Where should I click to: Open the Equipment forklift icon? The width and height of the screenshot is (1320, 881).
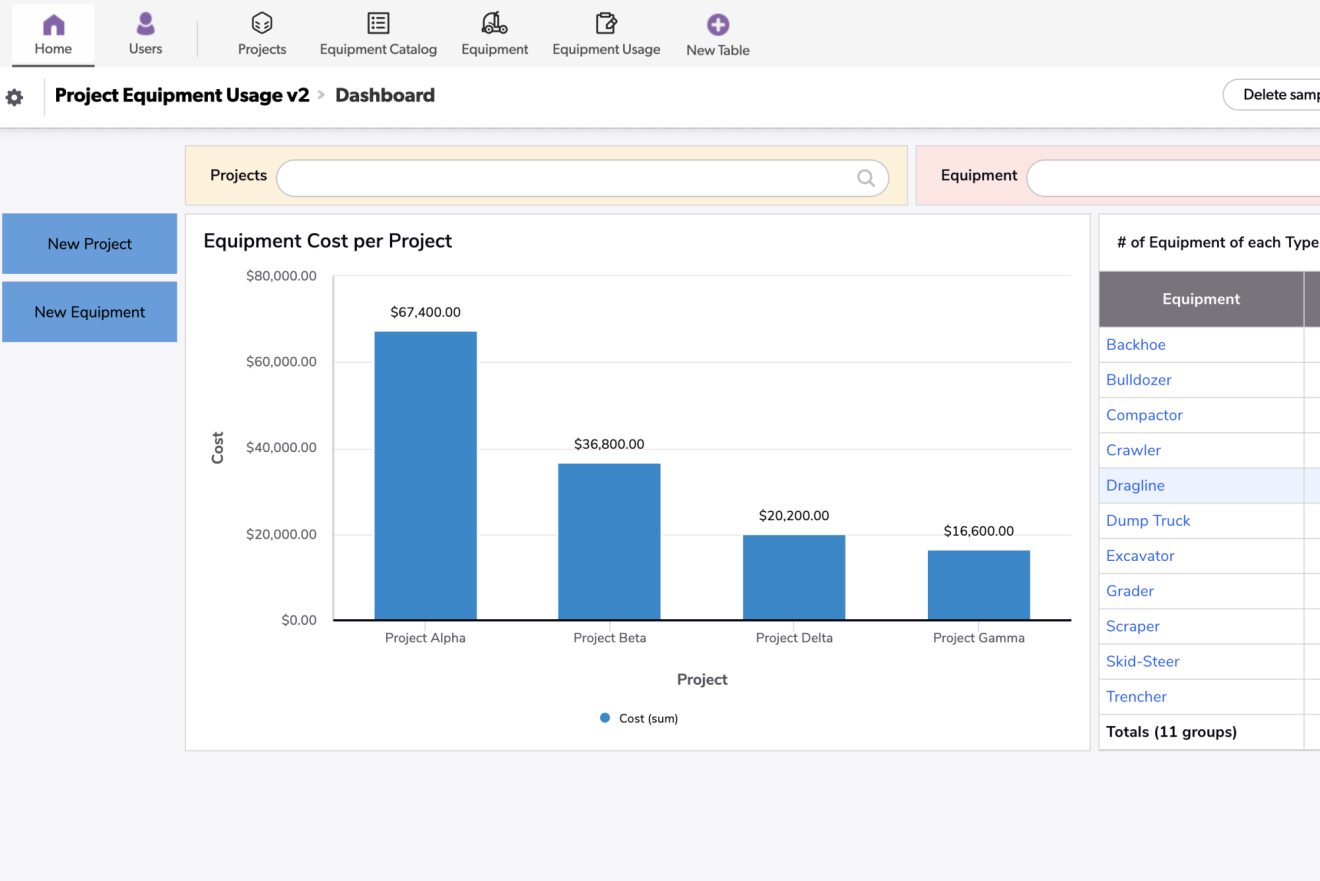pos(494,24)
